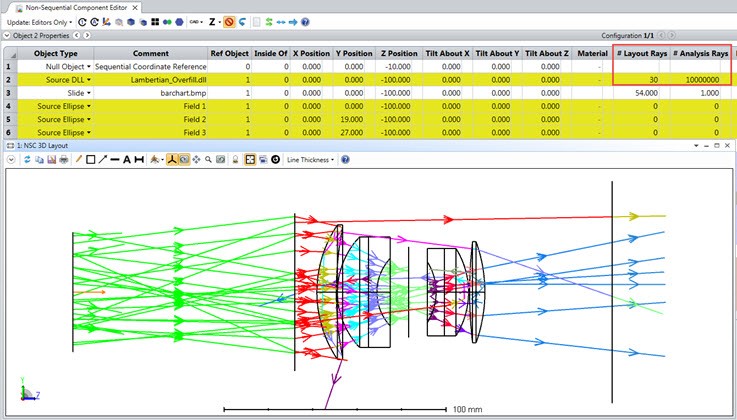Image resolution: width=737 pixels, height=420 pixels.
Task: Select the barchart.bmp comment cell
Action: pos(150,93)
